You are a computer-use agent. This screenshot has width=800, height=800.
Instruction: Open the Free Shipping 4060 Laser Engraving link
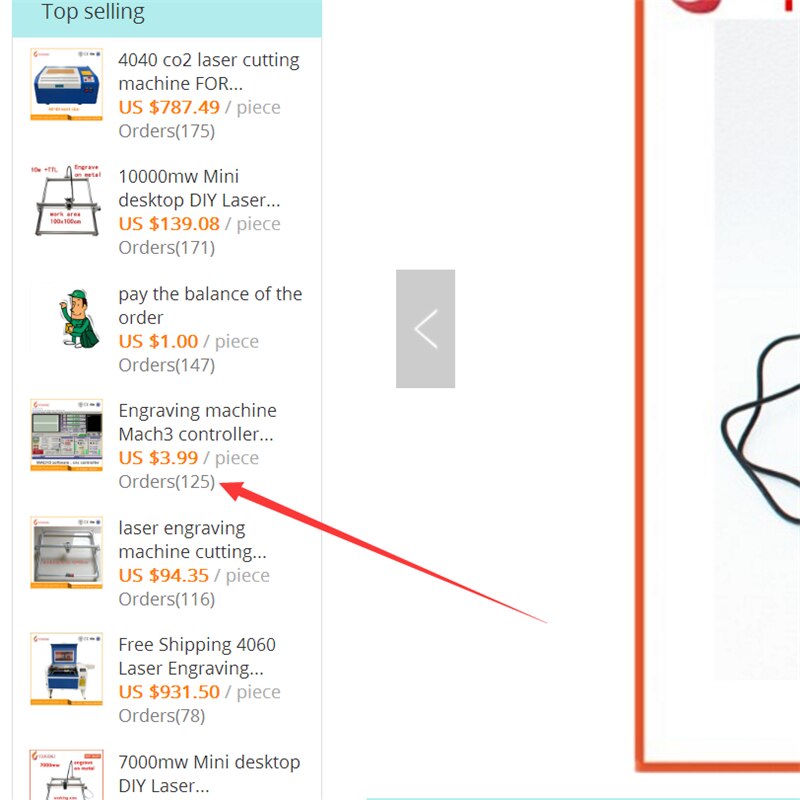(197, 657)
